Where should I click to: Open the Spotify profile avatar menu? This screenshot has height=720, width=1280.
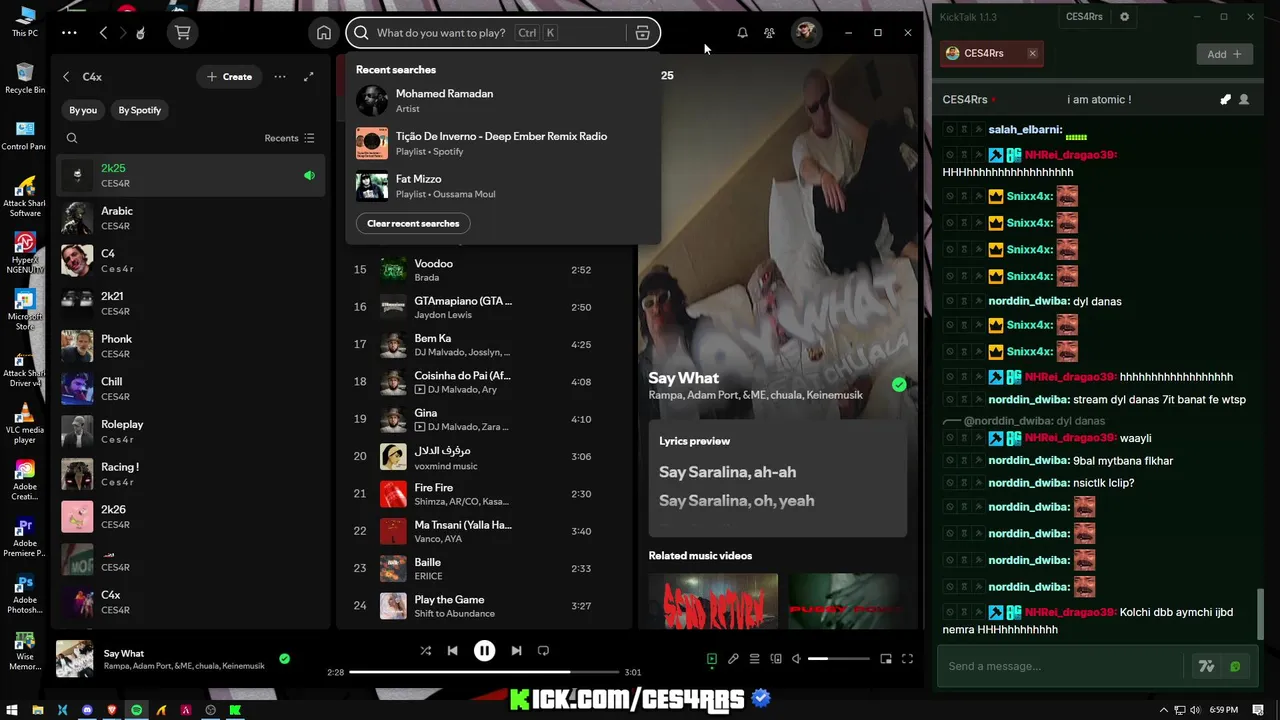806,33
